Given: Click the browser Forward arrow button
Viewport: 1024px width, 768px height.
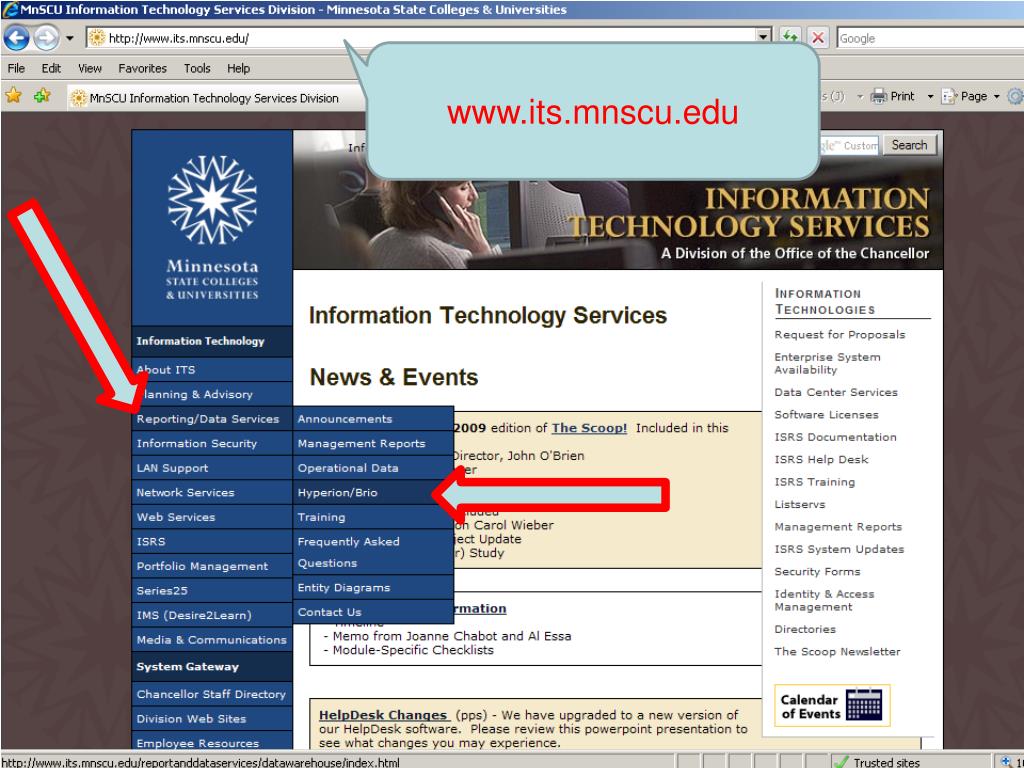Looking at the screenshot, I should (46, 38).
